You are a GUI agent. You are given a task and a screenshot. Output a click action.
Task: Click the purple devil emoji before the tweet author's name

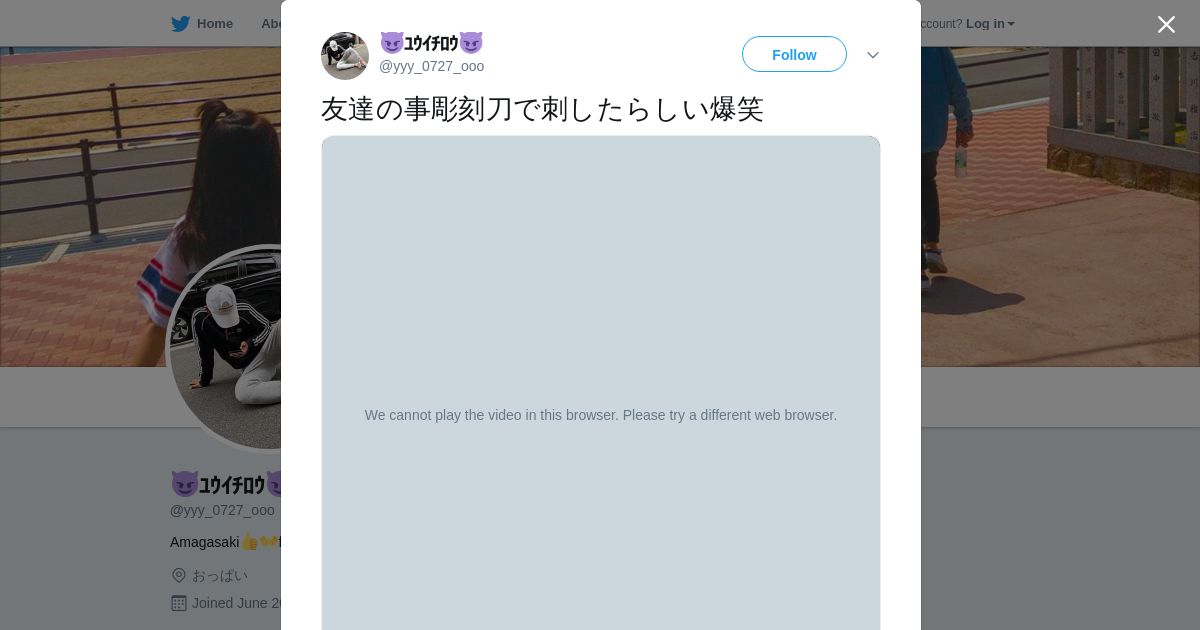(392, 43)
